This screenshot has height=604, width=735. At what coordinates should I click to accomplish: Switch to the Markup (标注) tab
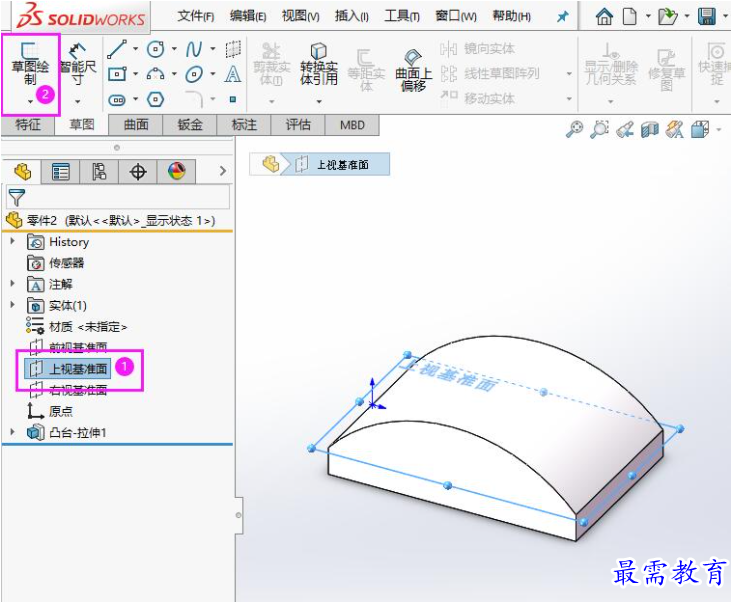tap(244, 125)
